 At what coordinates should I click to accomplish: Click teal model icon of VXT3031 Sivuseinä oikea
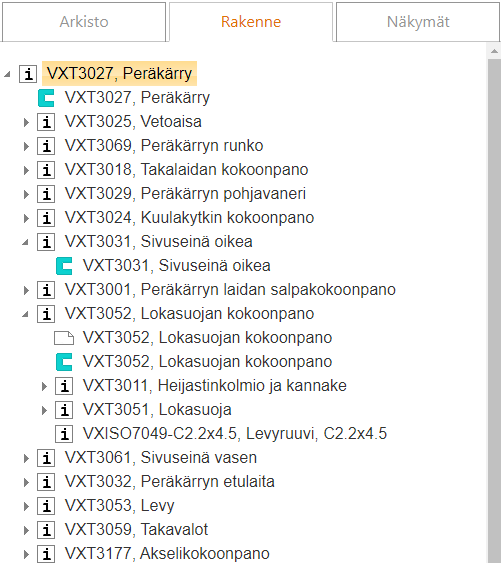[64, 266]
